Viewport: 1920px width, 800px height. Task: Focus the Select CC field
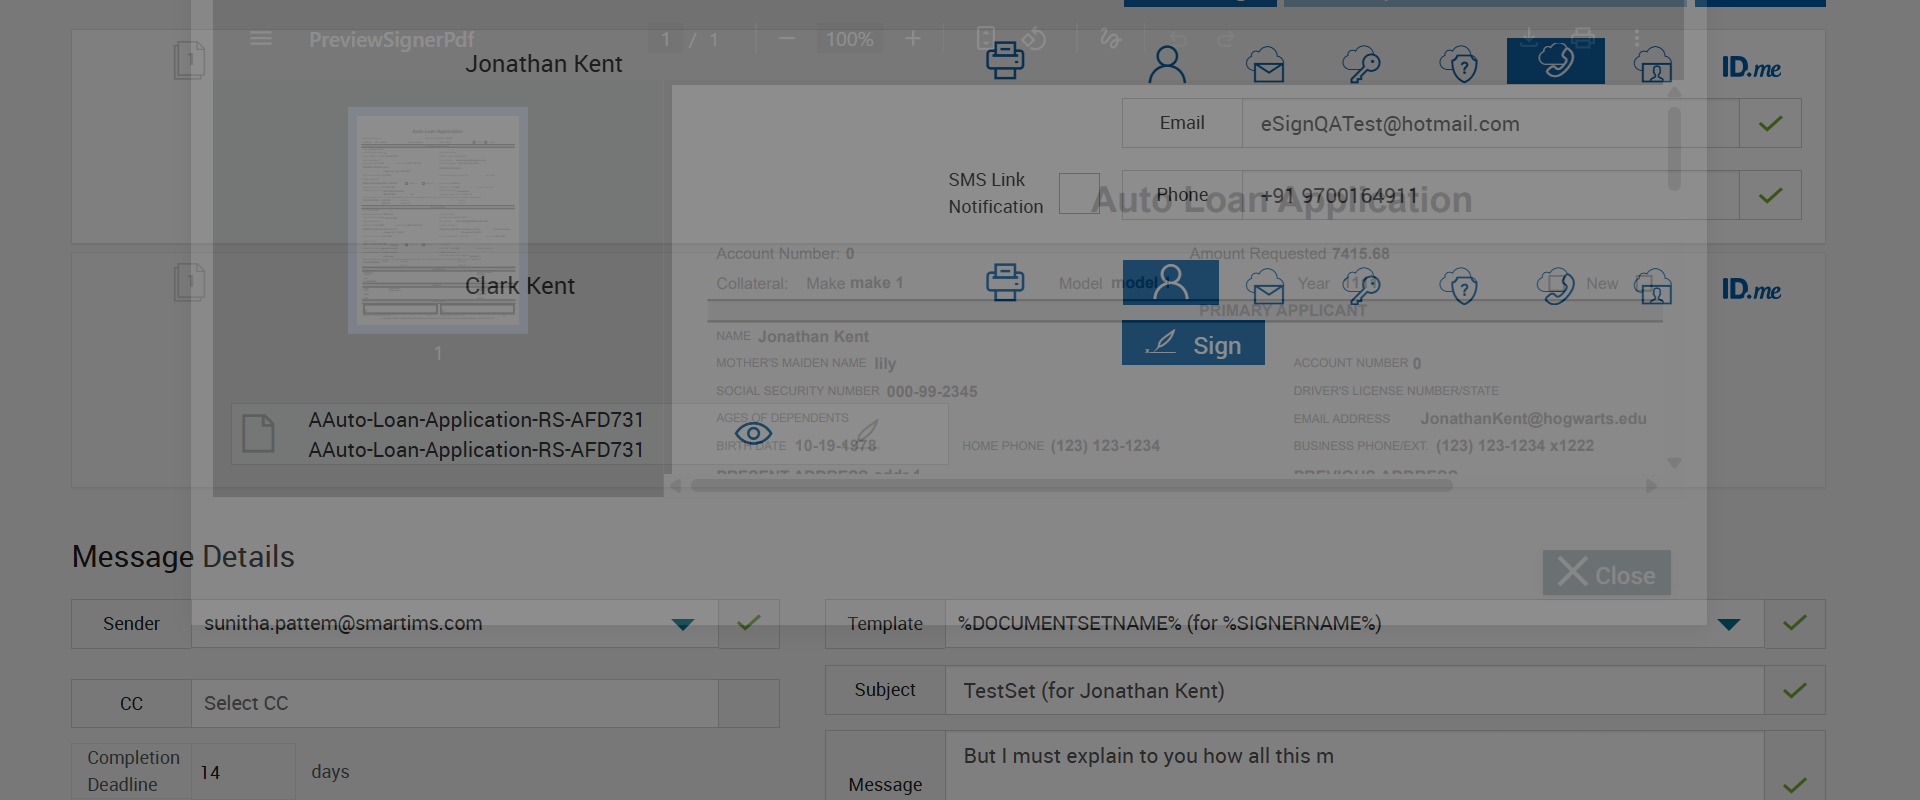[x=454, y=703]
